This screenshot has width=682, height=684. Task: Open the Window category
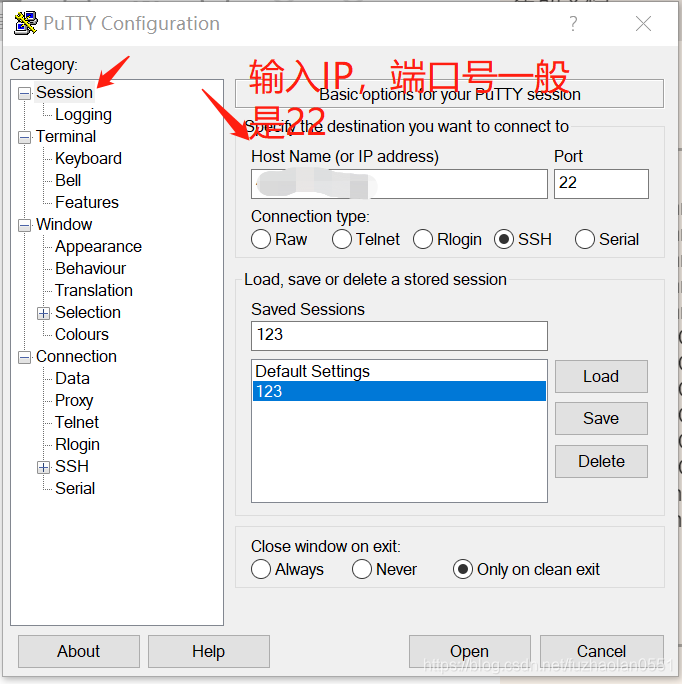pos(64,225)
